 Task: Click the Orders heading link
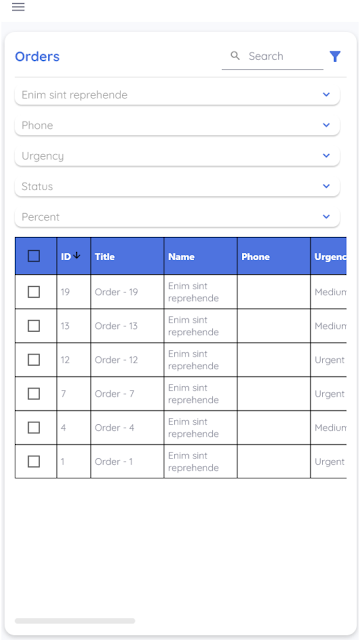tap(37, 56)
